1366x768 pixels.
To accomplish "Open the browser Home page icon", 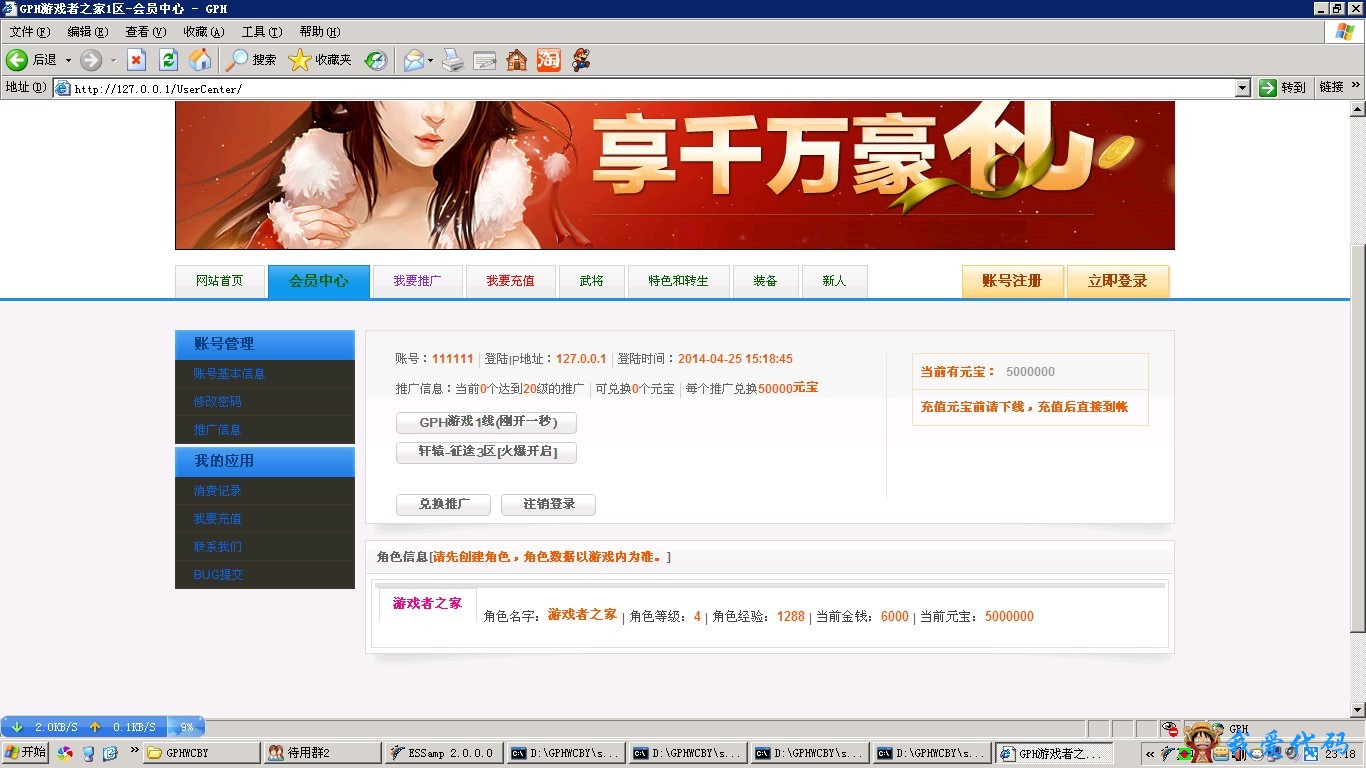I will (200, 60).
